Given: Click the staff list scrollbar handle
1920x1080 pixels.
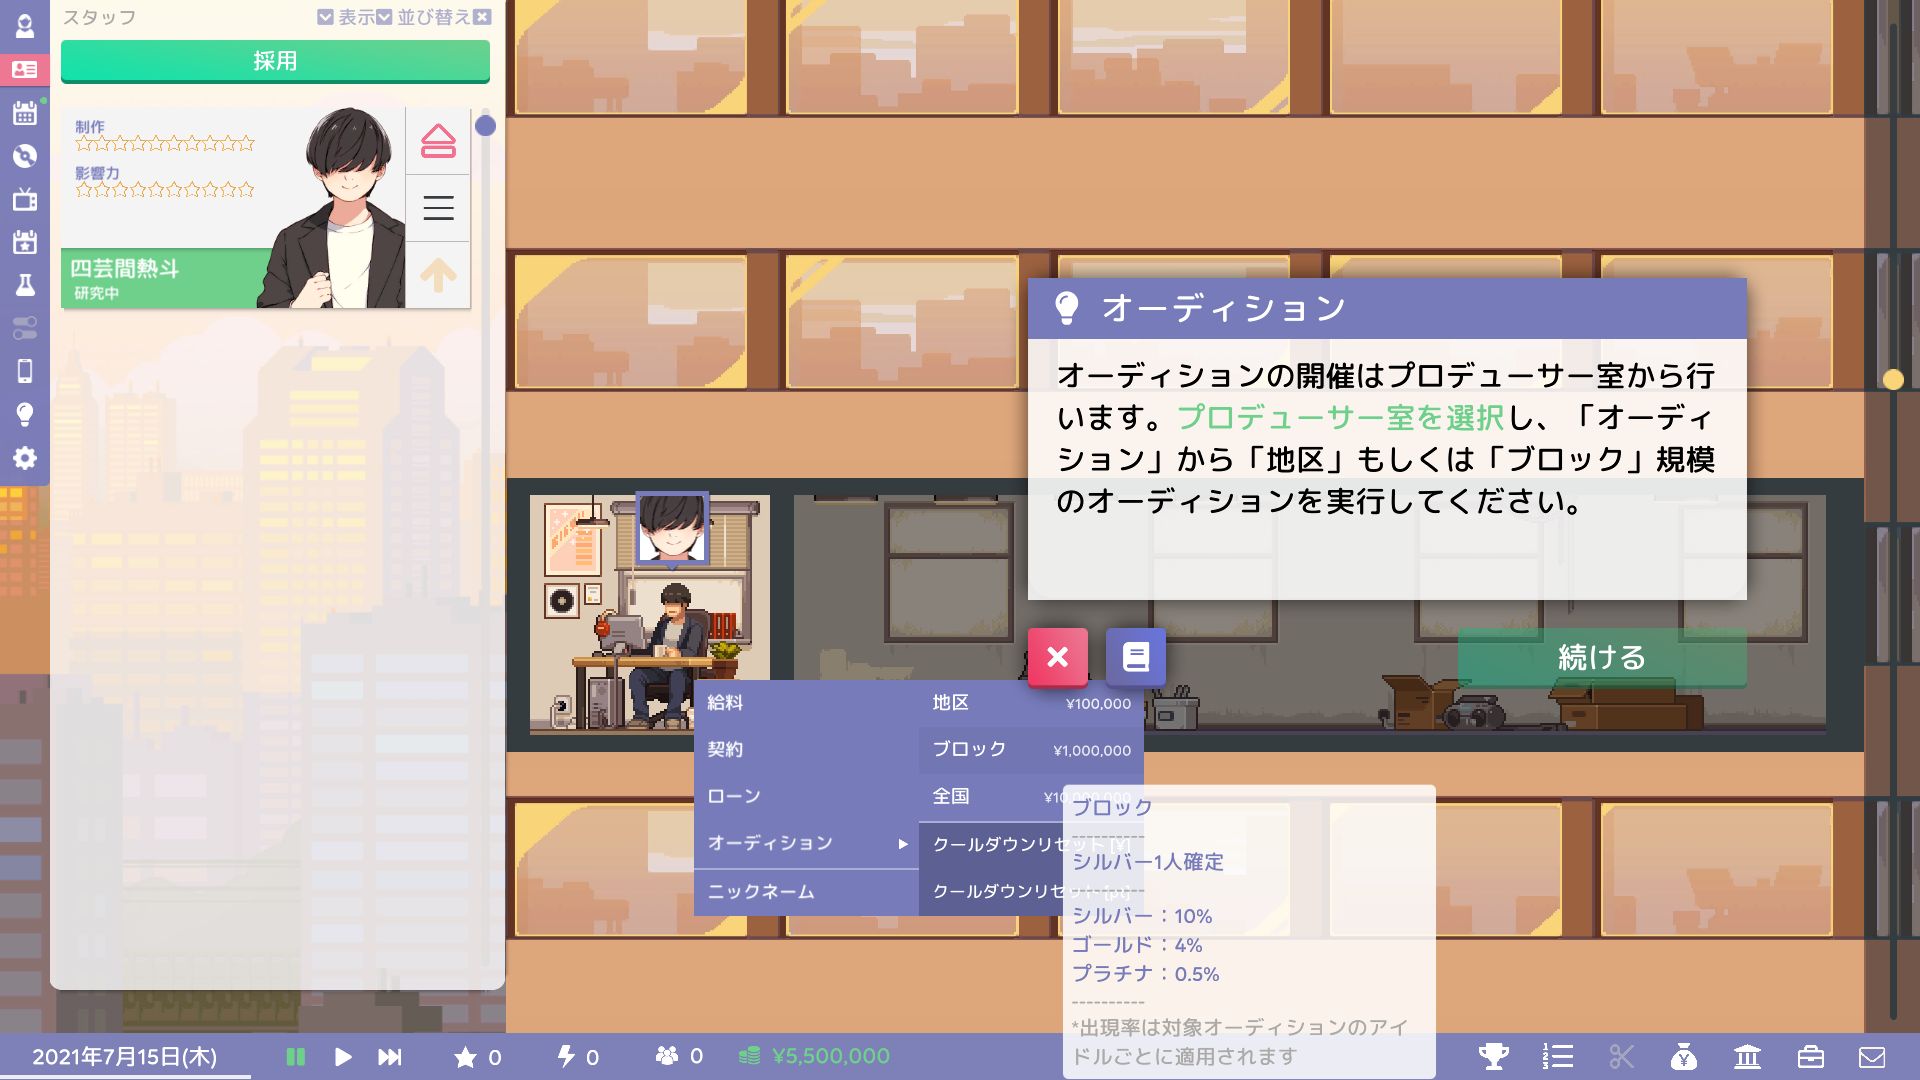Looking at the screenshot, I should (486, 125).
